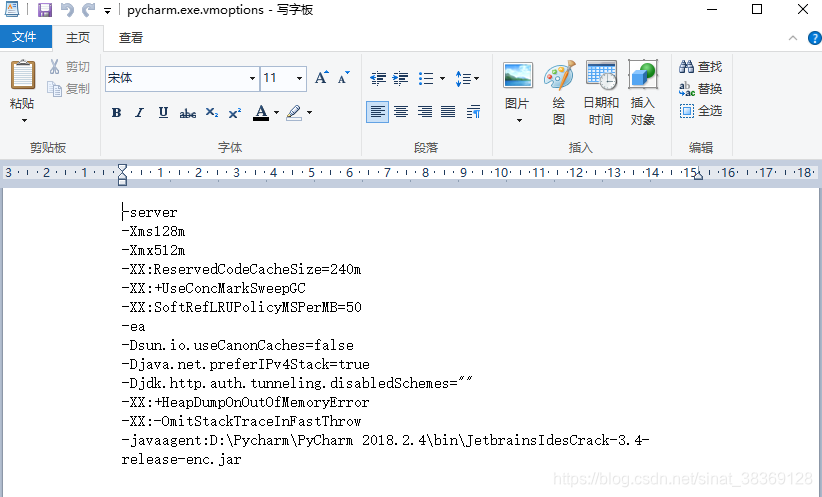Click the right indent marker on ruler
The width and height of the screenshot is (822, 497).
pyautogui.click(x=698, y=177)
